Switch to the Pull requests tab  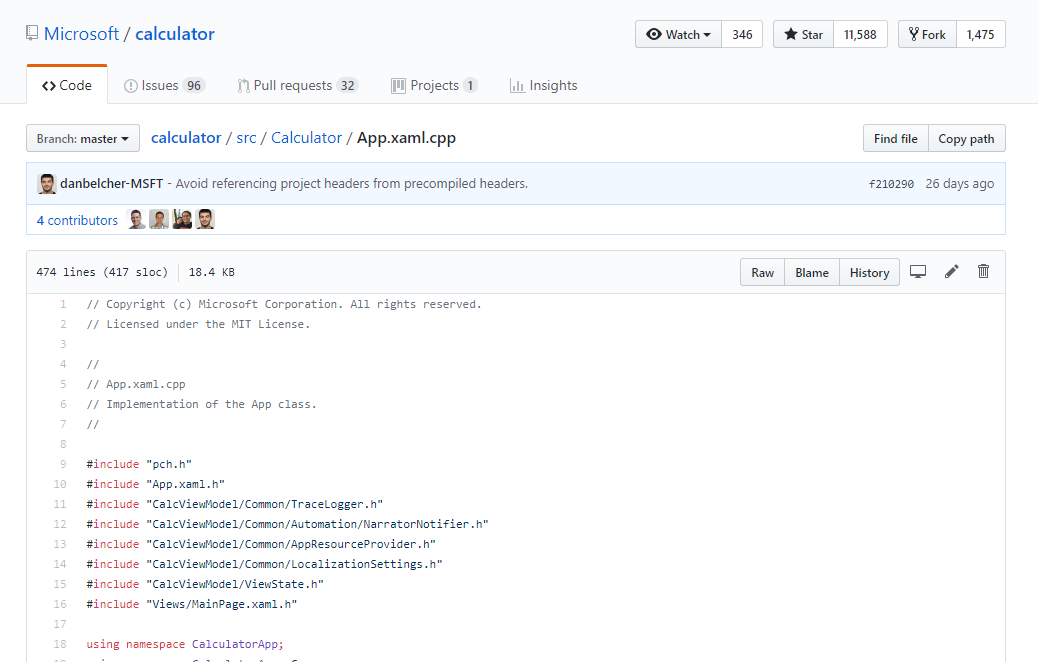[298, 85]
